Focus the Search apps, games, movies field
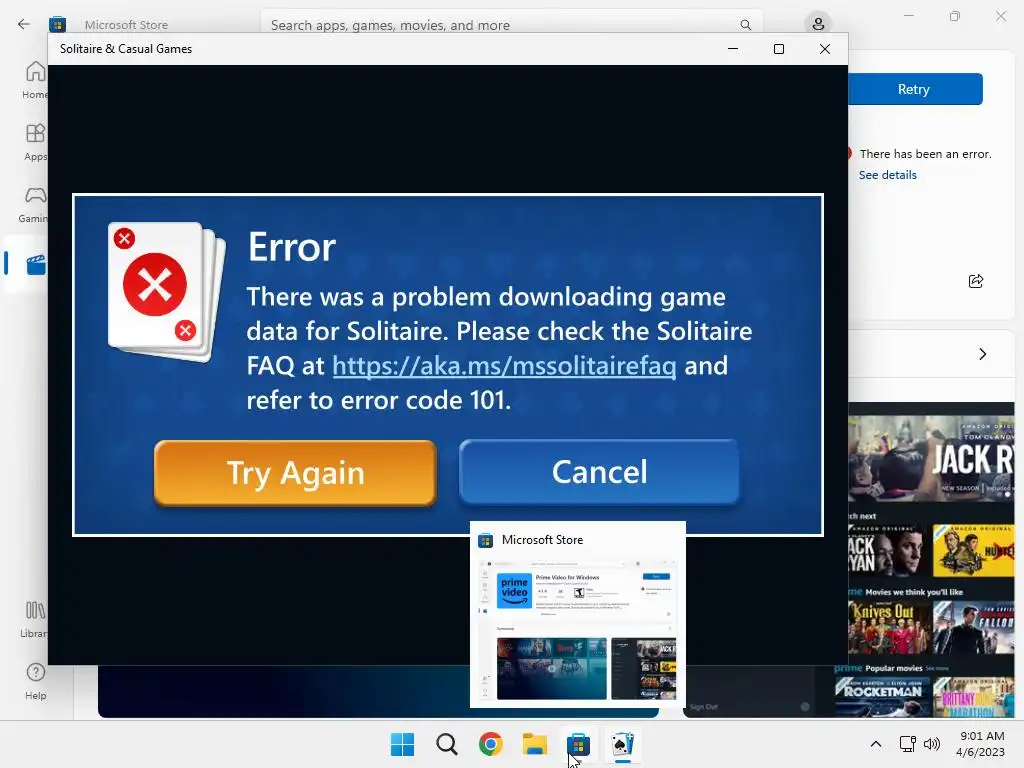Screen dimensions: 1024x768 click(511, 25)
